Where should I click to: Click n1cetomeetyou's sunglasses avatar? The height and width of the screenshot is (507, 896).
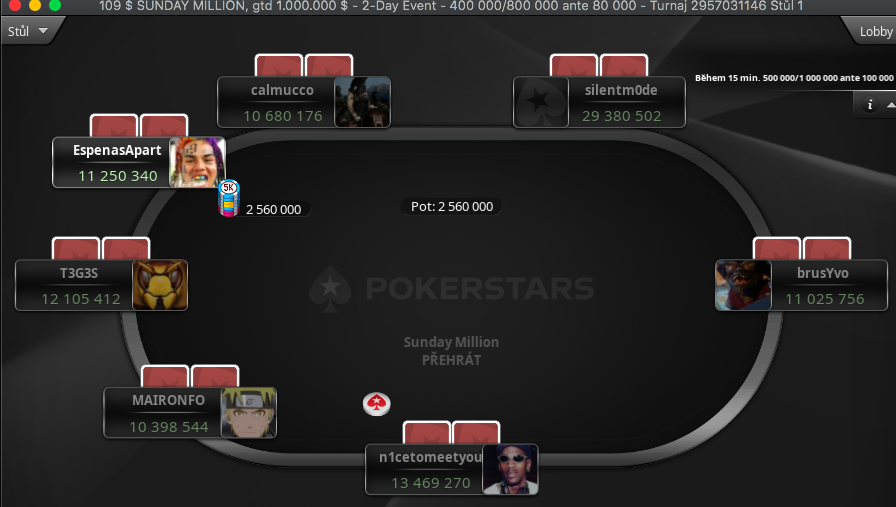pos(510,469)
